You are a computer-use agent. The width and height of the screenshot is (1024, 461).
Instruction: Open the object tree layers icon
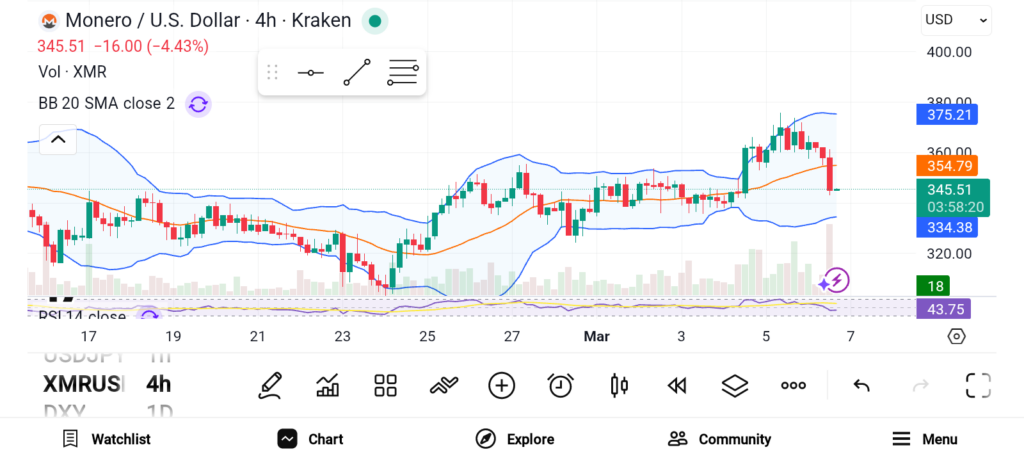pyautogui.click(x=735, y=385)
